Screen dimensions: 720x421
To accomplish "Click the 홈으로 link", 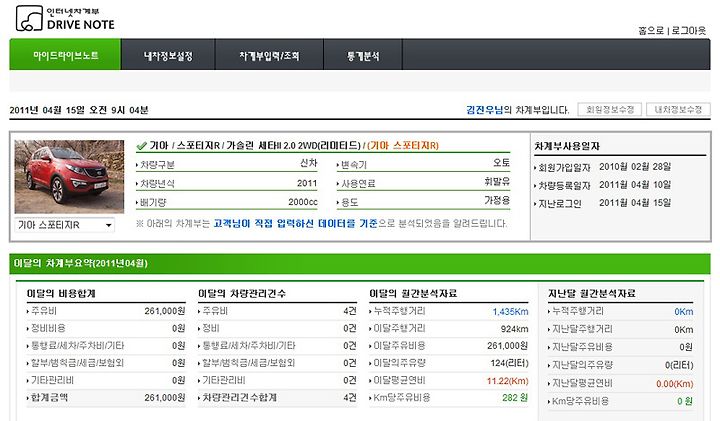I will click(651, 31).
